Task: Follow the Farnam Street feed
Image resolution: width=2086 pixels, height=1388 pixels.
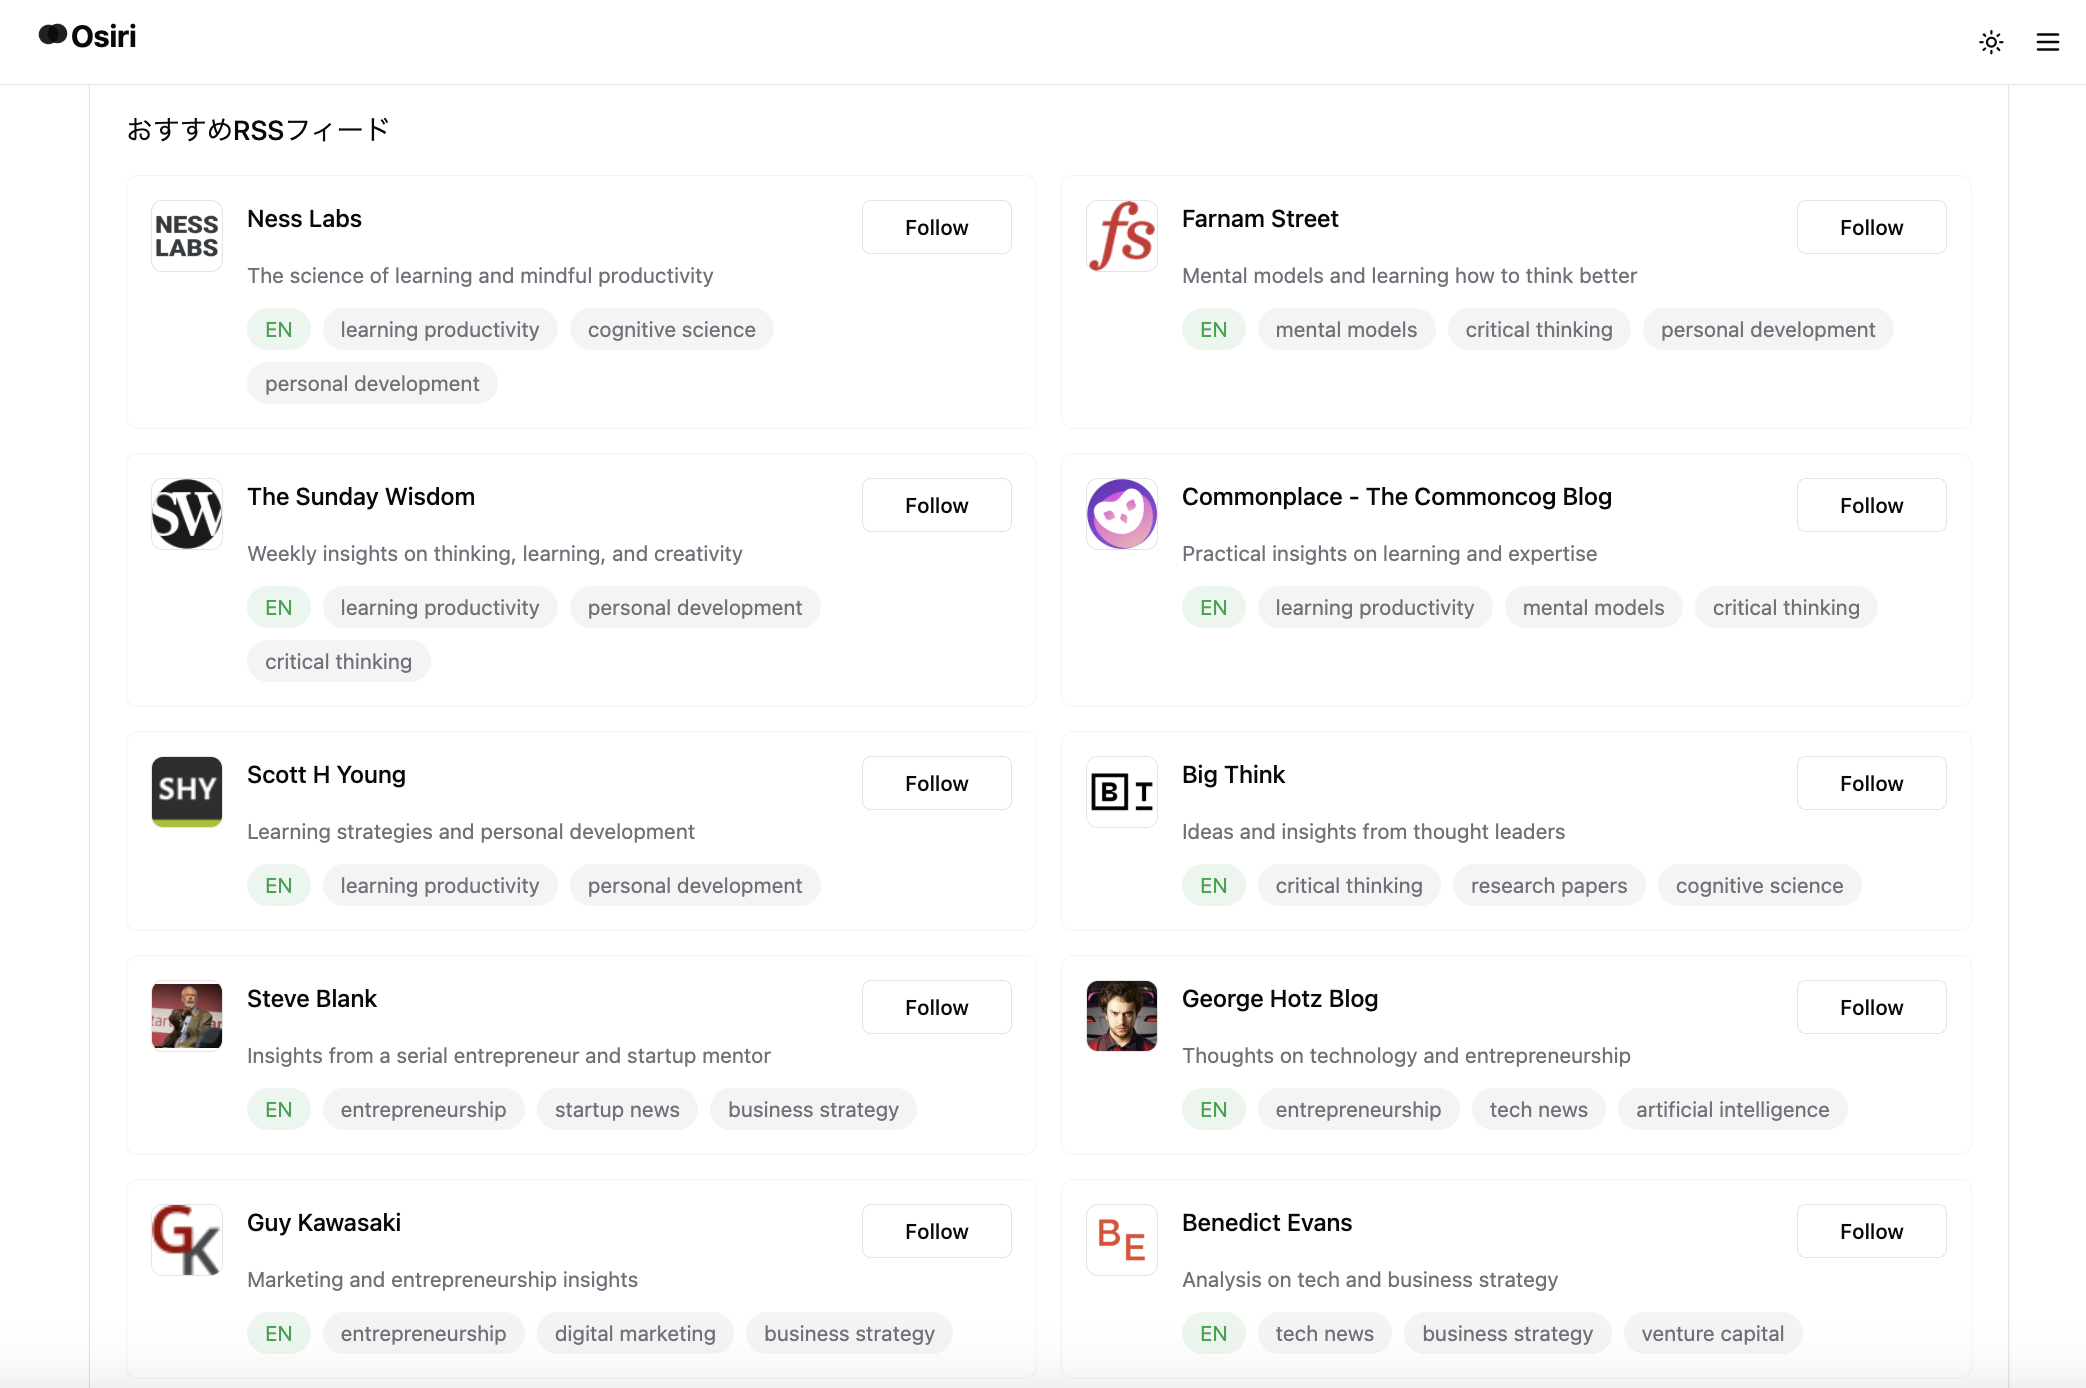Action: [x=1871, y=228]
